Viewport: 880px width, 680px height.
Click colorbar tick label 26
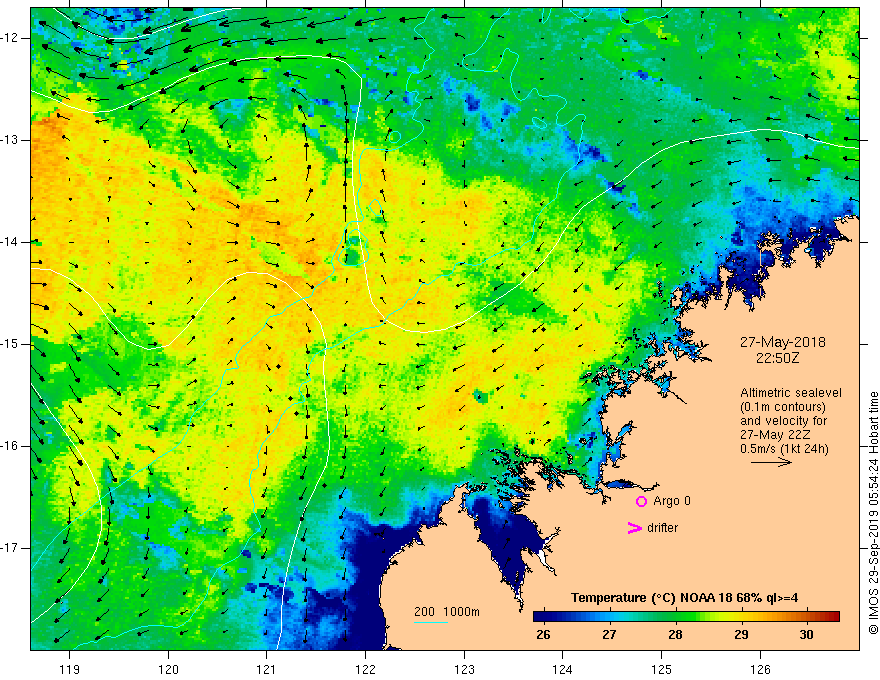[x=543, y=635]
